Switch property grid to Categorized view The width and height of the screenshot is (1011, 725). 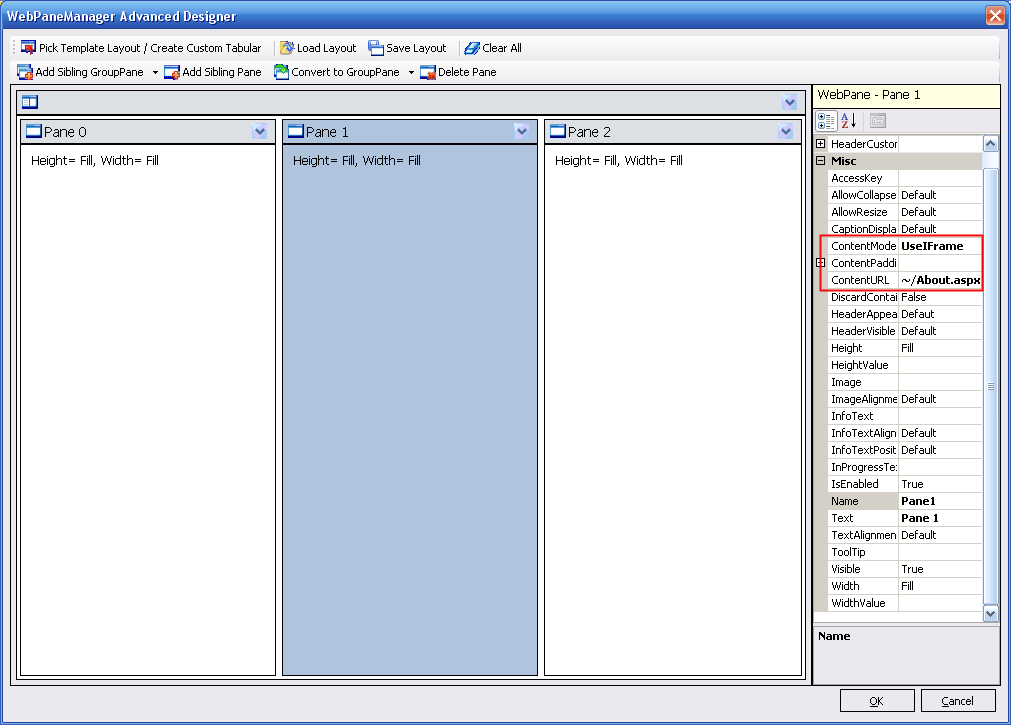[827, 121]
